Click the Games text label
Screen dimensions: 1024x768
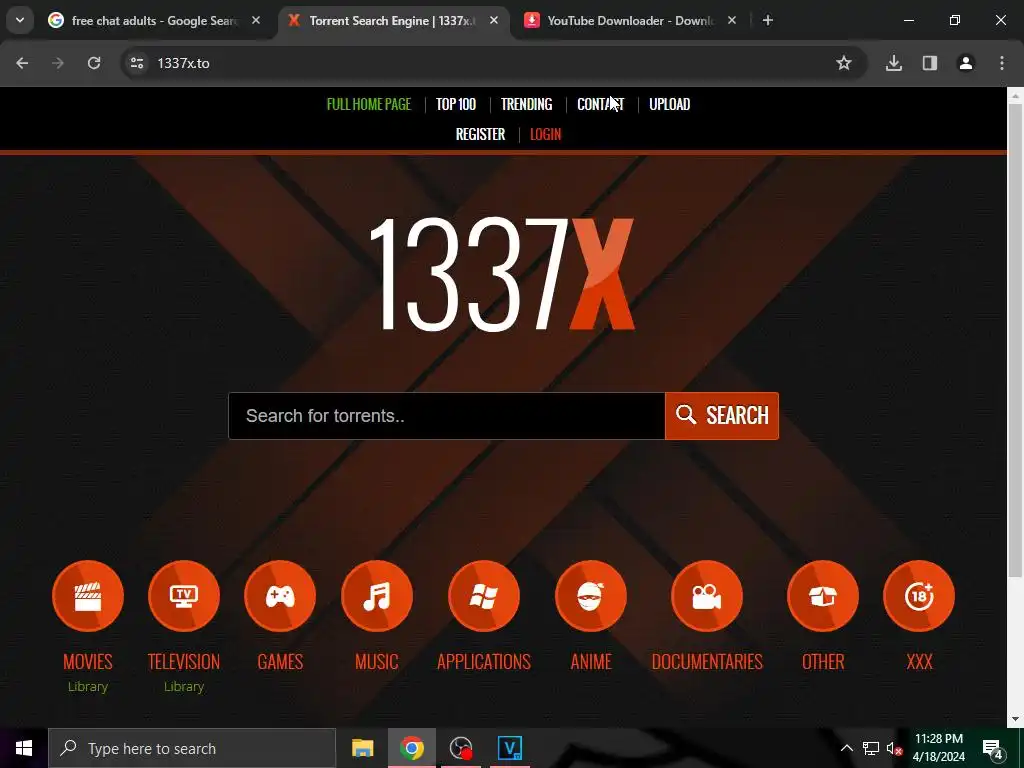(x=280, y=662)
